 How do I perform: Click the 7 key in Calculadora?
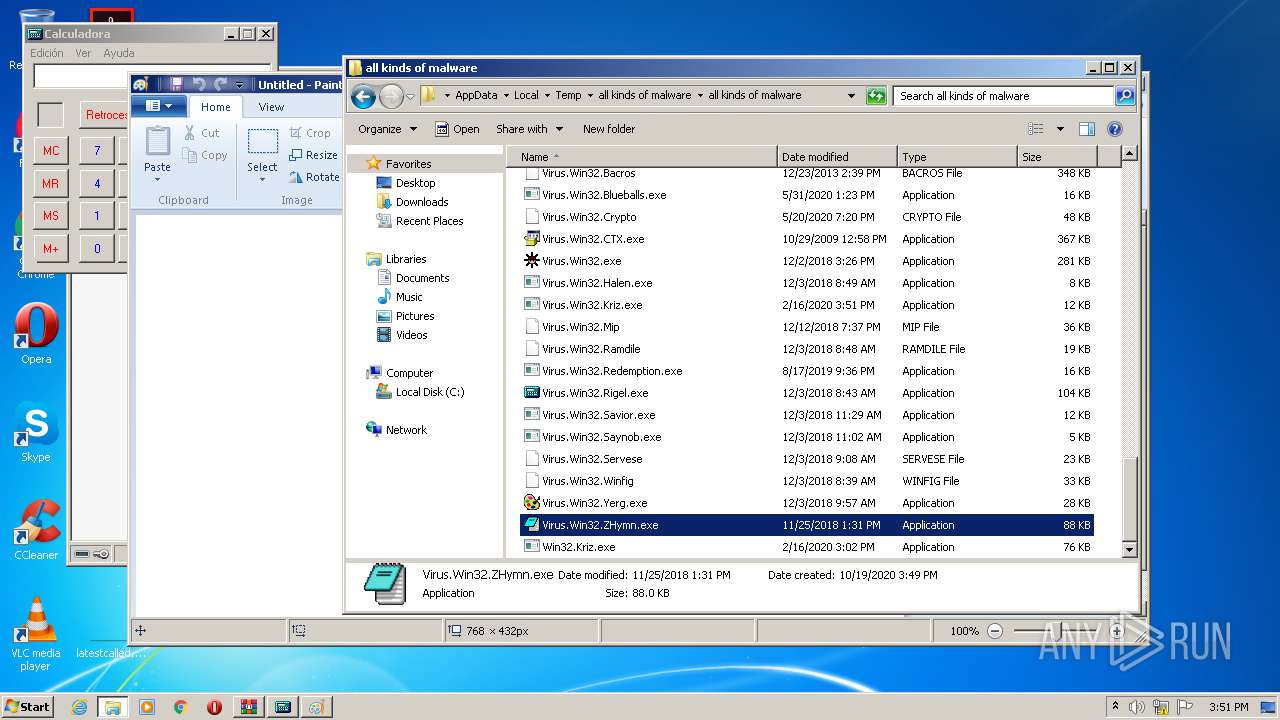tap(97, 151)
